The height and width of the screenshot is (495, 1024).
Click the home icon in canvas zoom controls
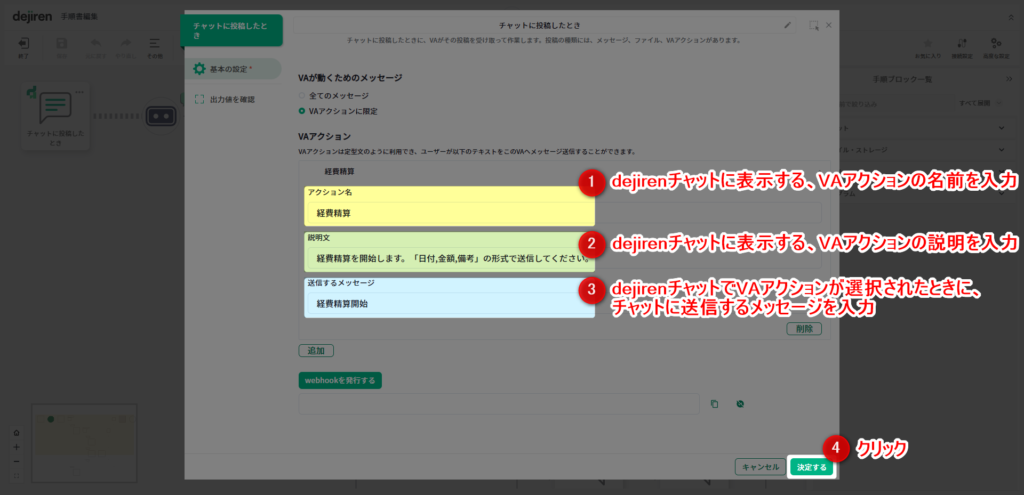(16, 433)
